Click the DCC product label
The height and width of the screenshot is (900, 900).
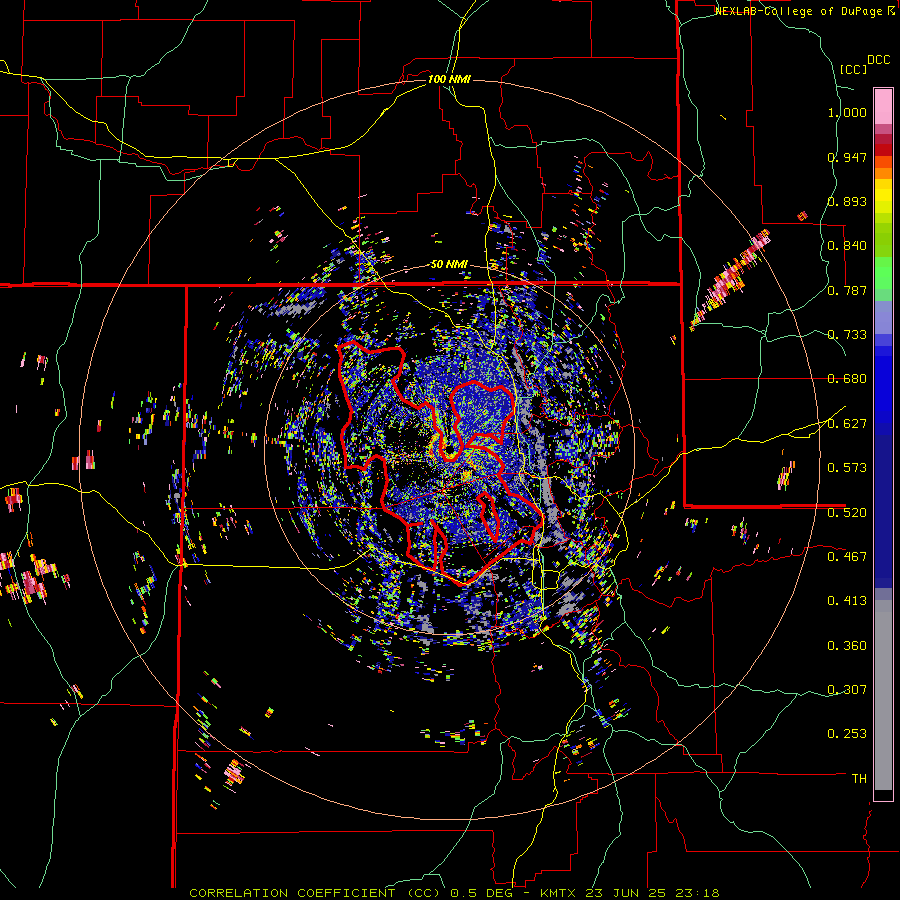879,60
